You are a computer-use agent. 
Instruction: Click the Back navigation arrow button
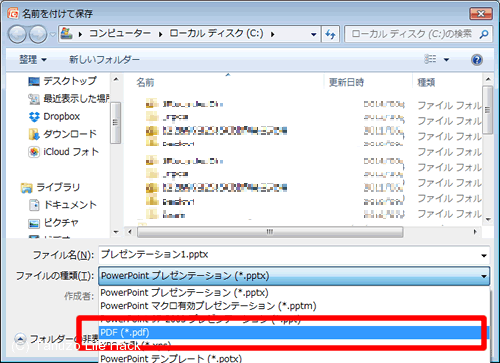pyautogui.click(x=17, y=34)
